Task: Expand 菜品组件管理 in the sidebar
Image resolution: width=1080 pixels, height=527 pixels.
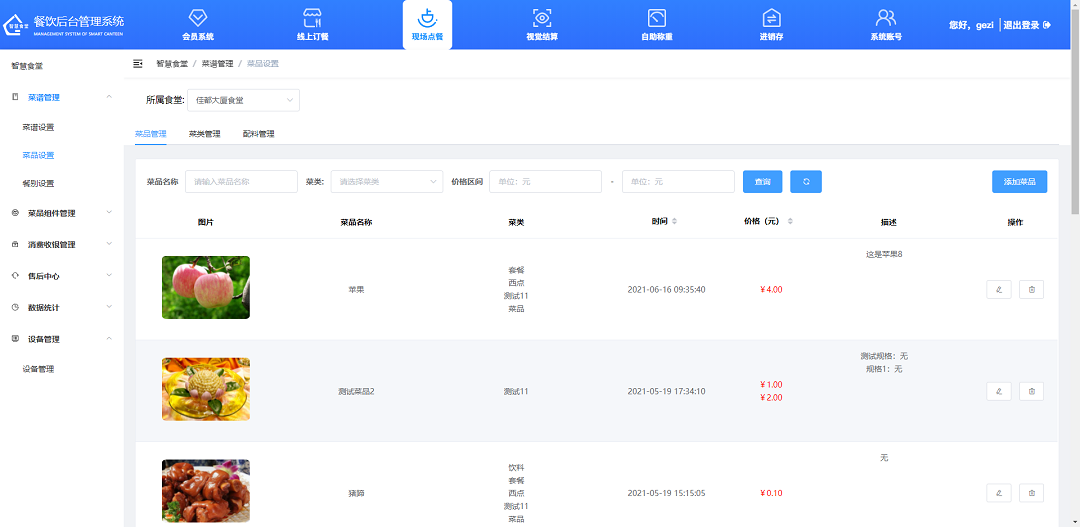Action: (65, 213)
